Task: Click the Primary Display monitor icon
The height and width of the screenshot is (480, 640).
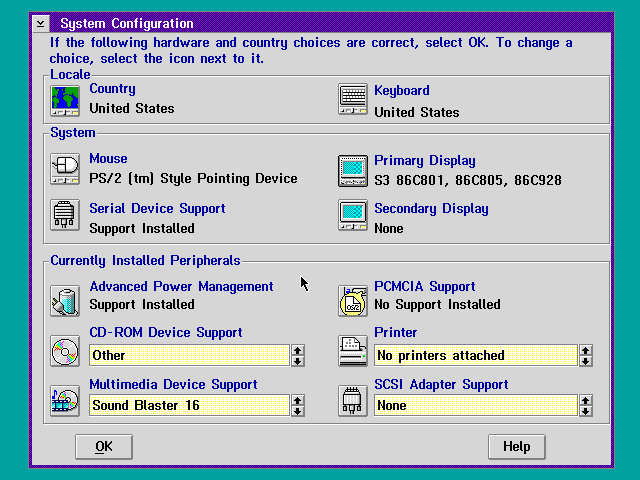Action: [353, 170]
